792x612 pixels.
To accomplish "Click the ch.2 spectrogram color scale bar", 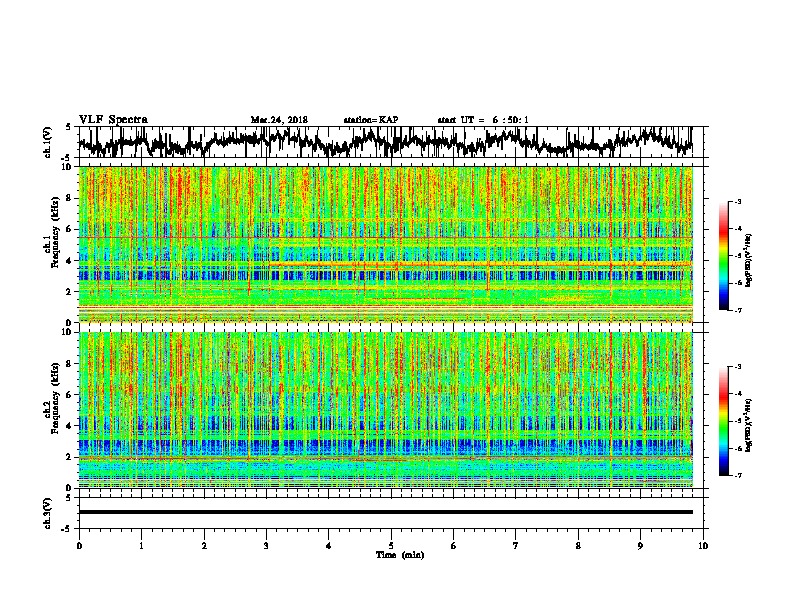I will pyautogui.click(x=723, y=421).
